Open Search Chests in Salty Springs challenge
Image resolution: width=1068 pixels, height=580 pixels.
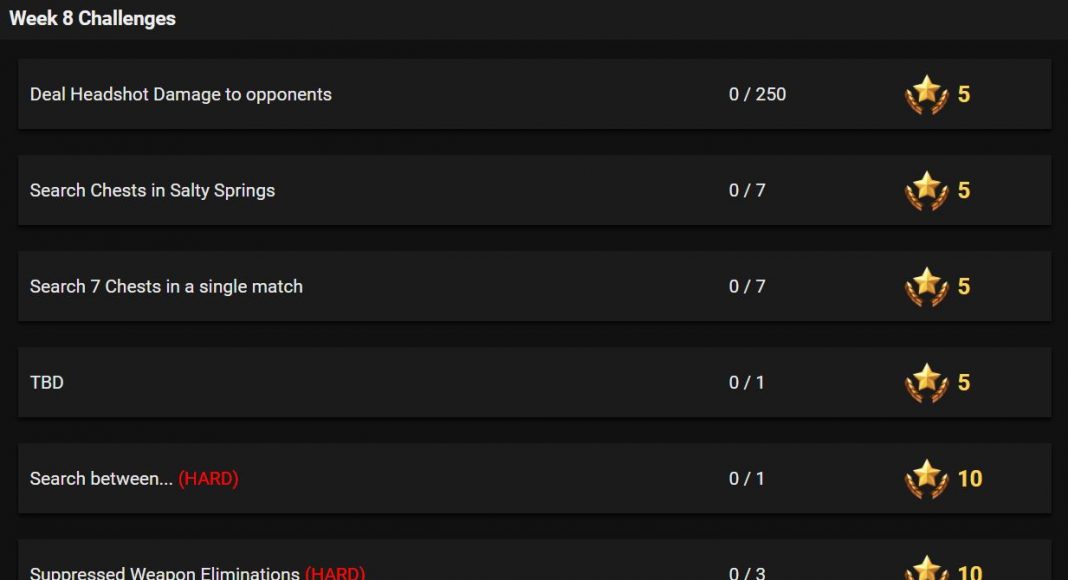[x=153, y=190]
